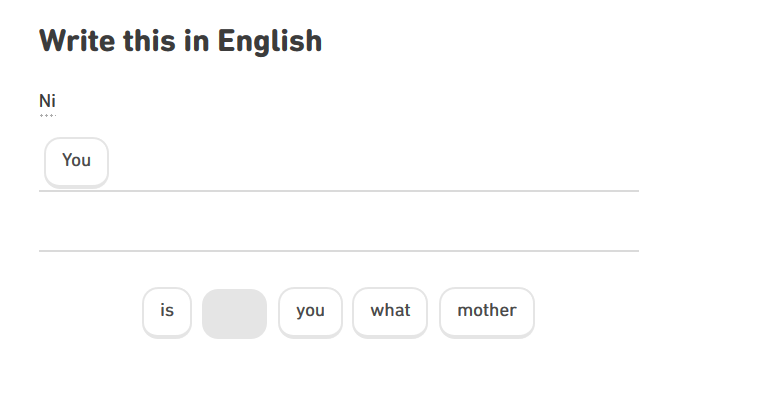Choose the "what" word tile
759x404 pixels.
[390, 311]
